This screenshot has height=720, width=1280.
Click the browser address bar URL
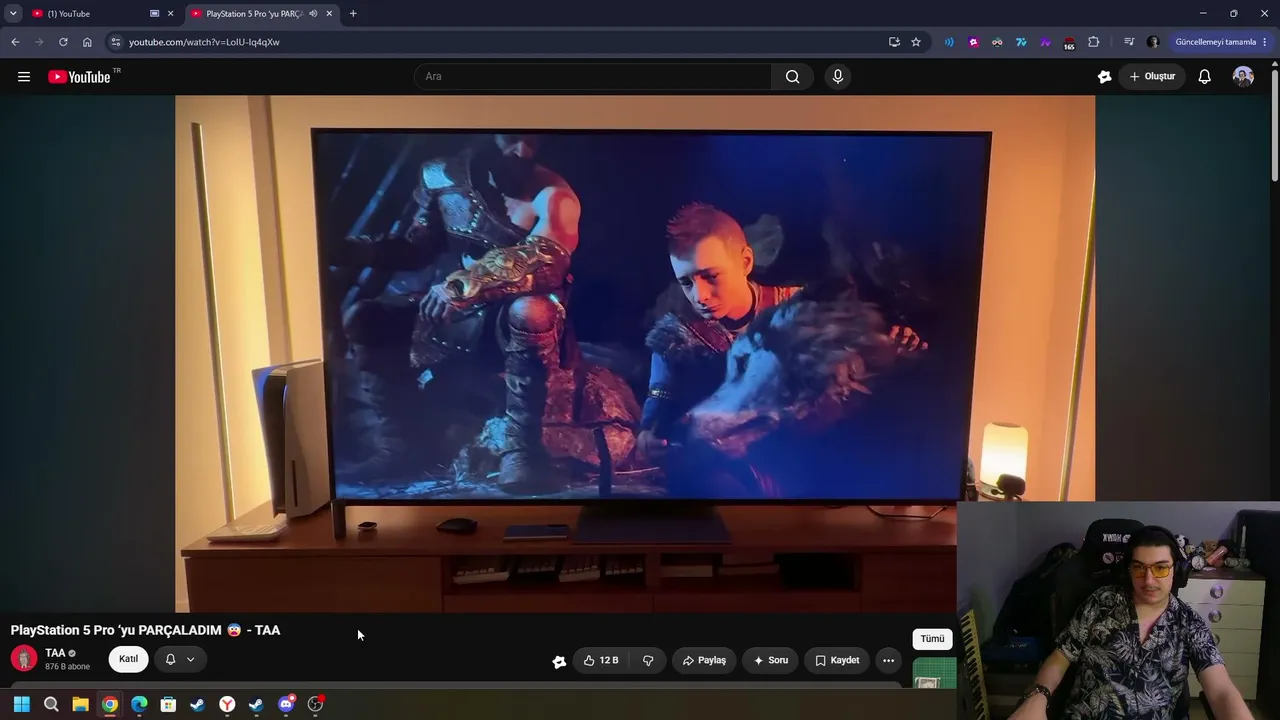(204, 42)
